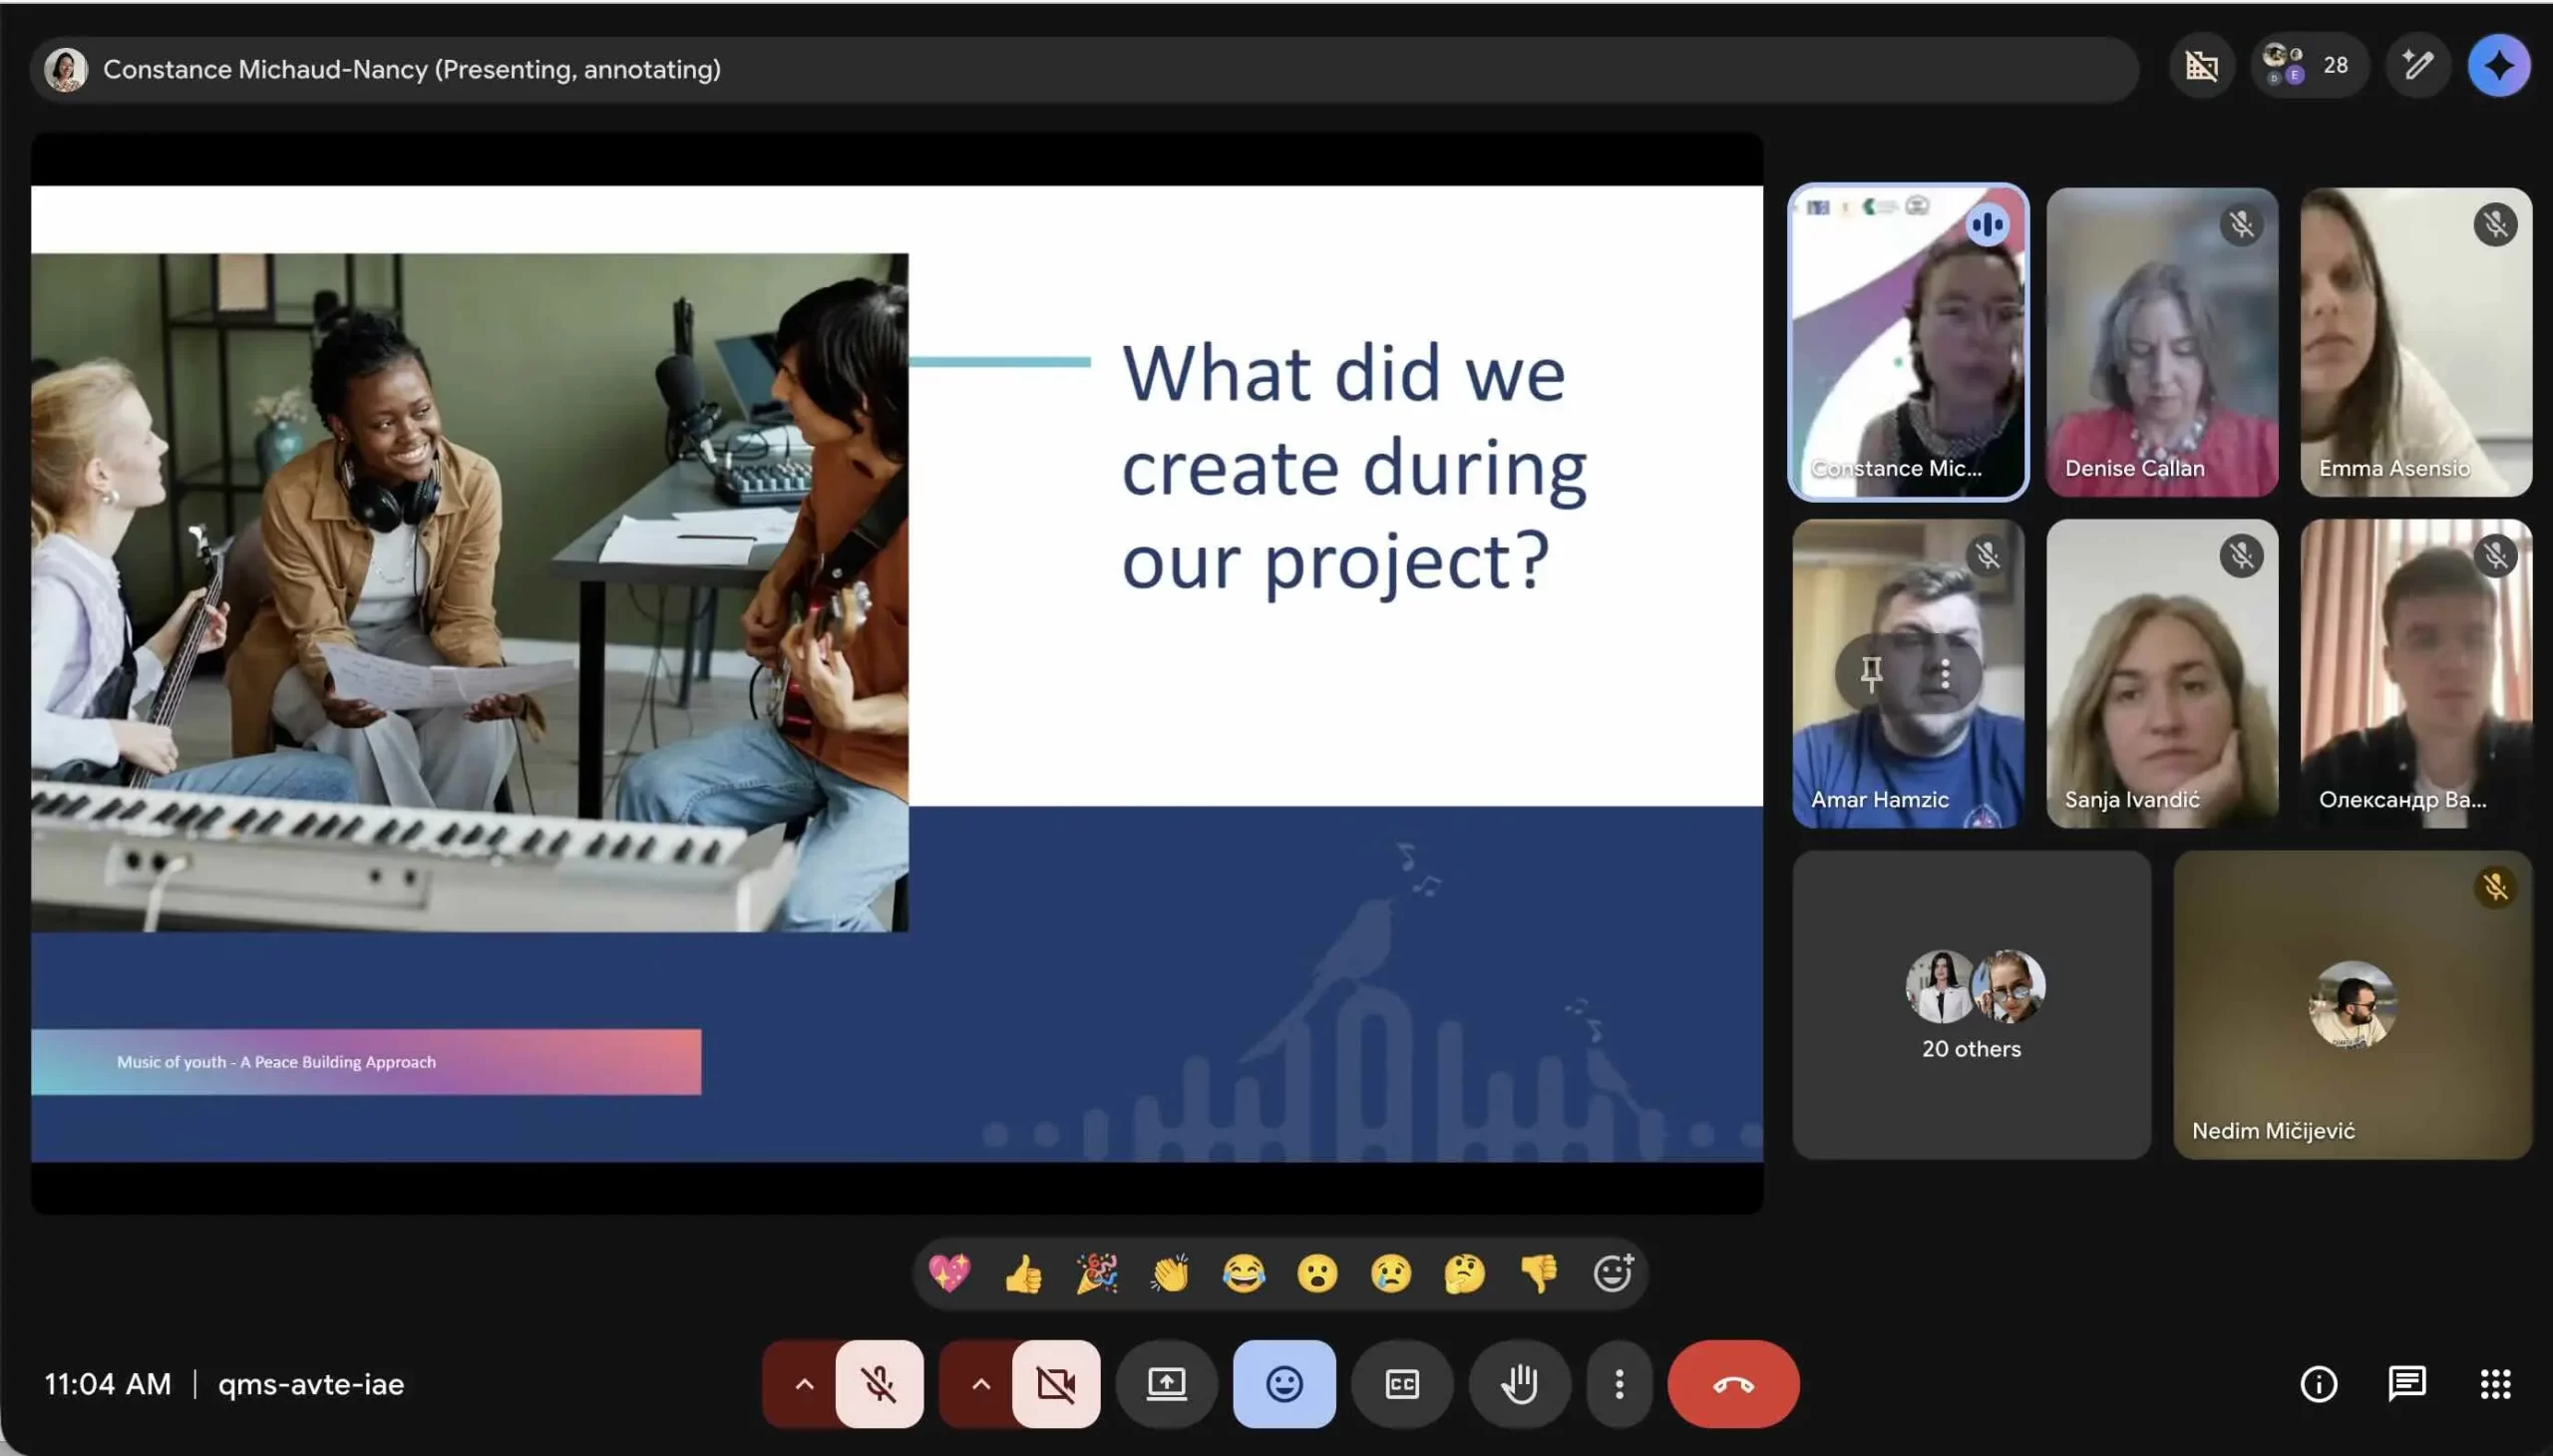This screenshot has width=2553, height=1456.
Task: Open the chat panel icon
Action: tap(2406, 1384)
